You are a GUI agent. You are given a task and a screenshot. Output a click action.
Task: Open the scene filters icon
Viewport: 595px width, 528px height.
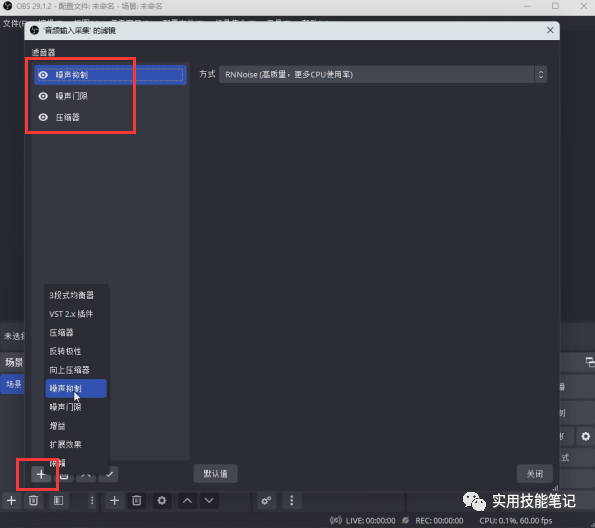(58, 500)
